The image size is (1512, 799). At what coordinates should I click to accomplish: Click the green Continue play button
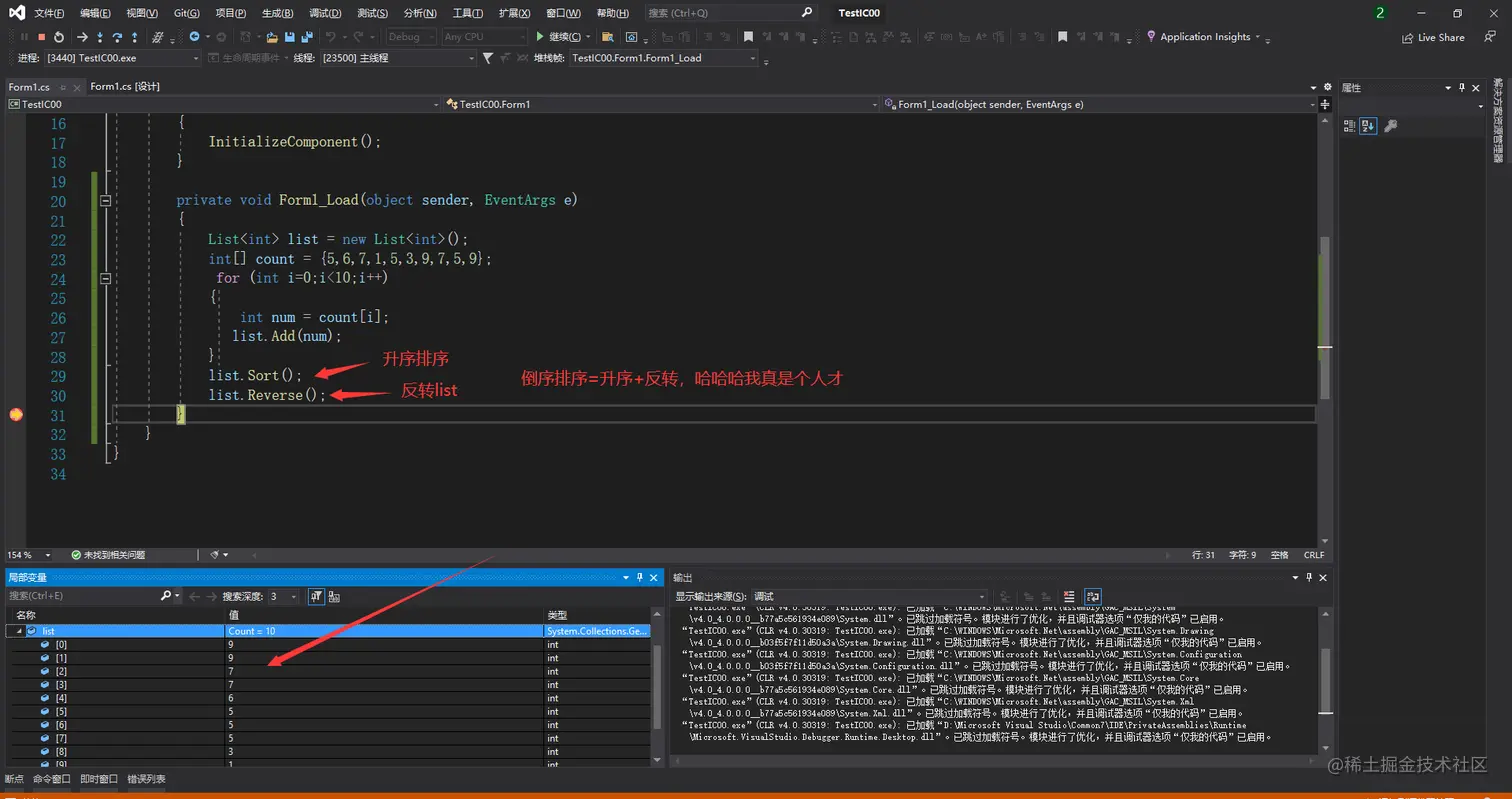[x=540, y=37]
